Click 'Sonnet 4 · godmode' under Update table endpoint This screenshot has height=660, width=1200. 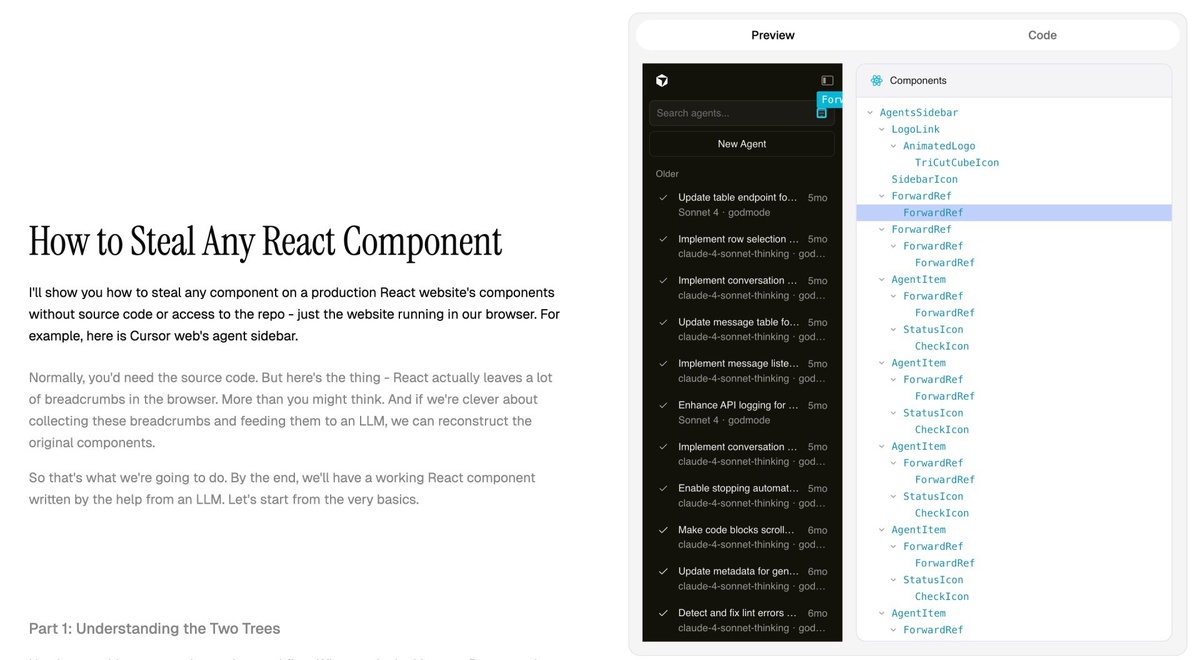click(x=724, y=212)
